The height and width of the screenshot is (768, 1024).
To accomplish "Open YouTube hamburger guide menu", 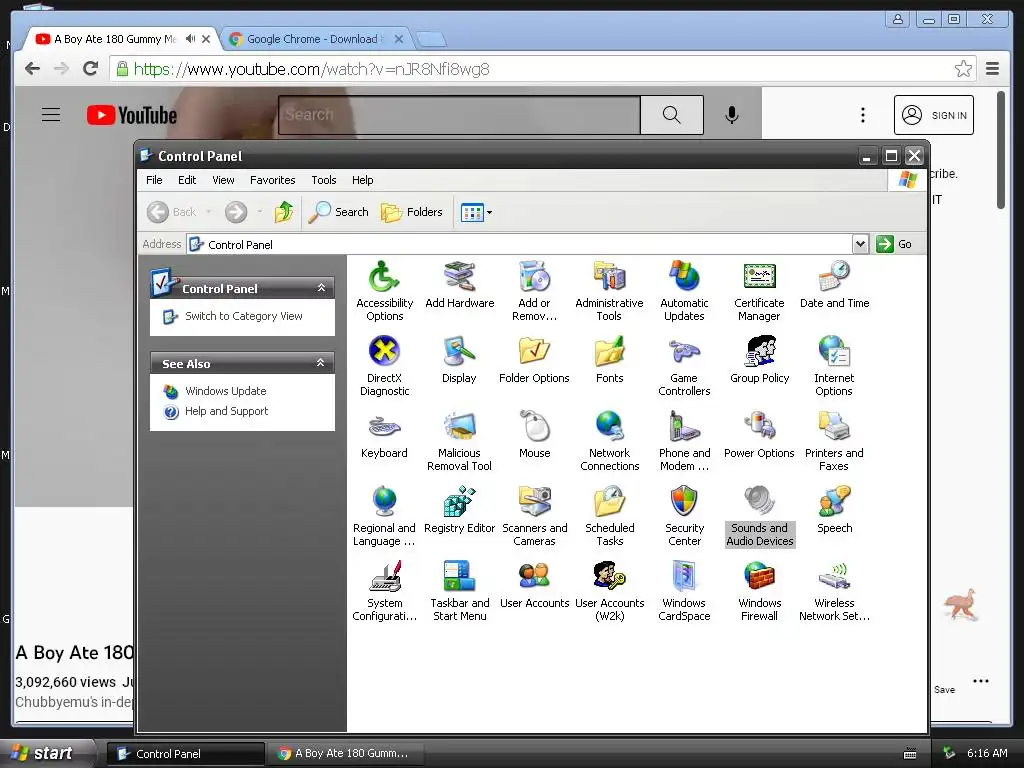I will click(x=51, y=115).
